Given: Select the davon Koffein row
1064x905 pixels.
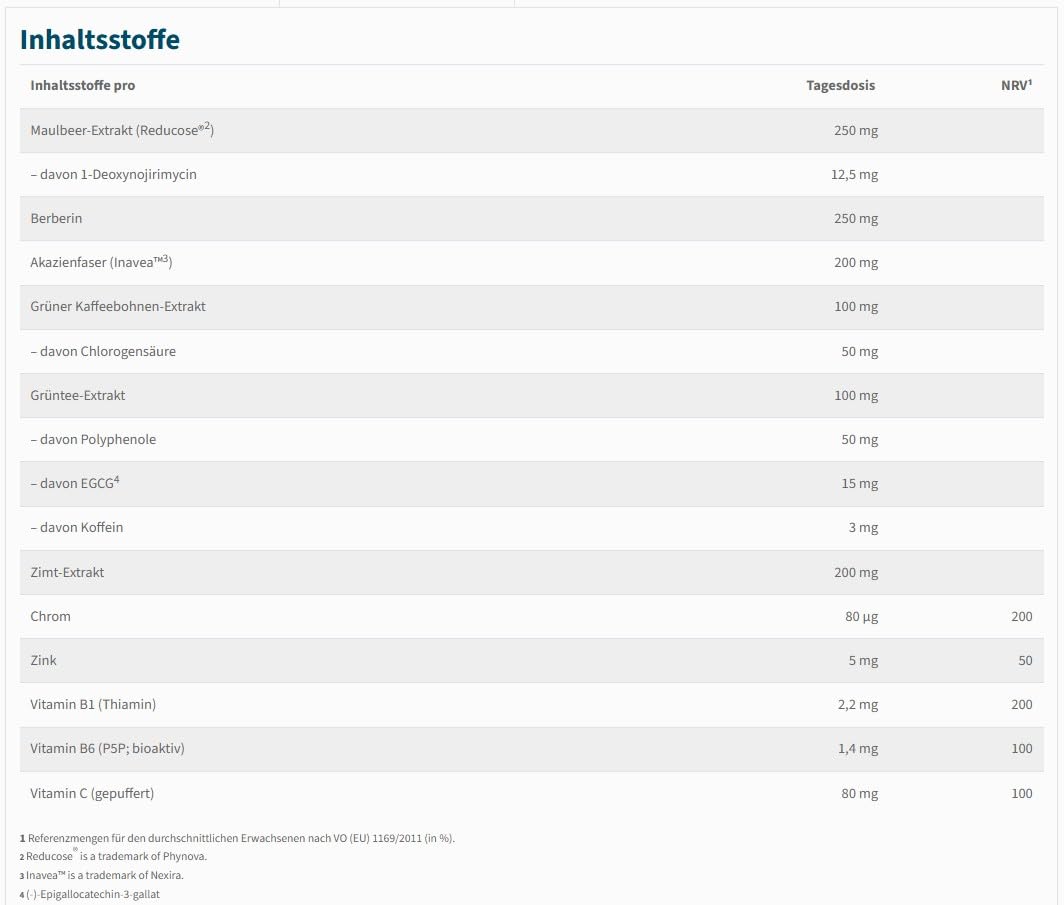Looking at the screenshot, I should click(531, 528).
